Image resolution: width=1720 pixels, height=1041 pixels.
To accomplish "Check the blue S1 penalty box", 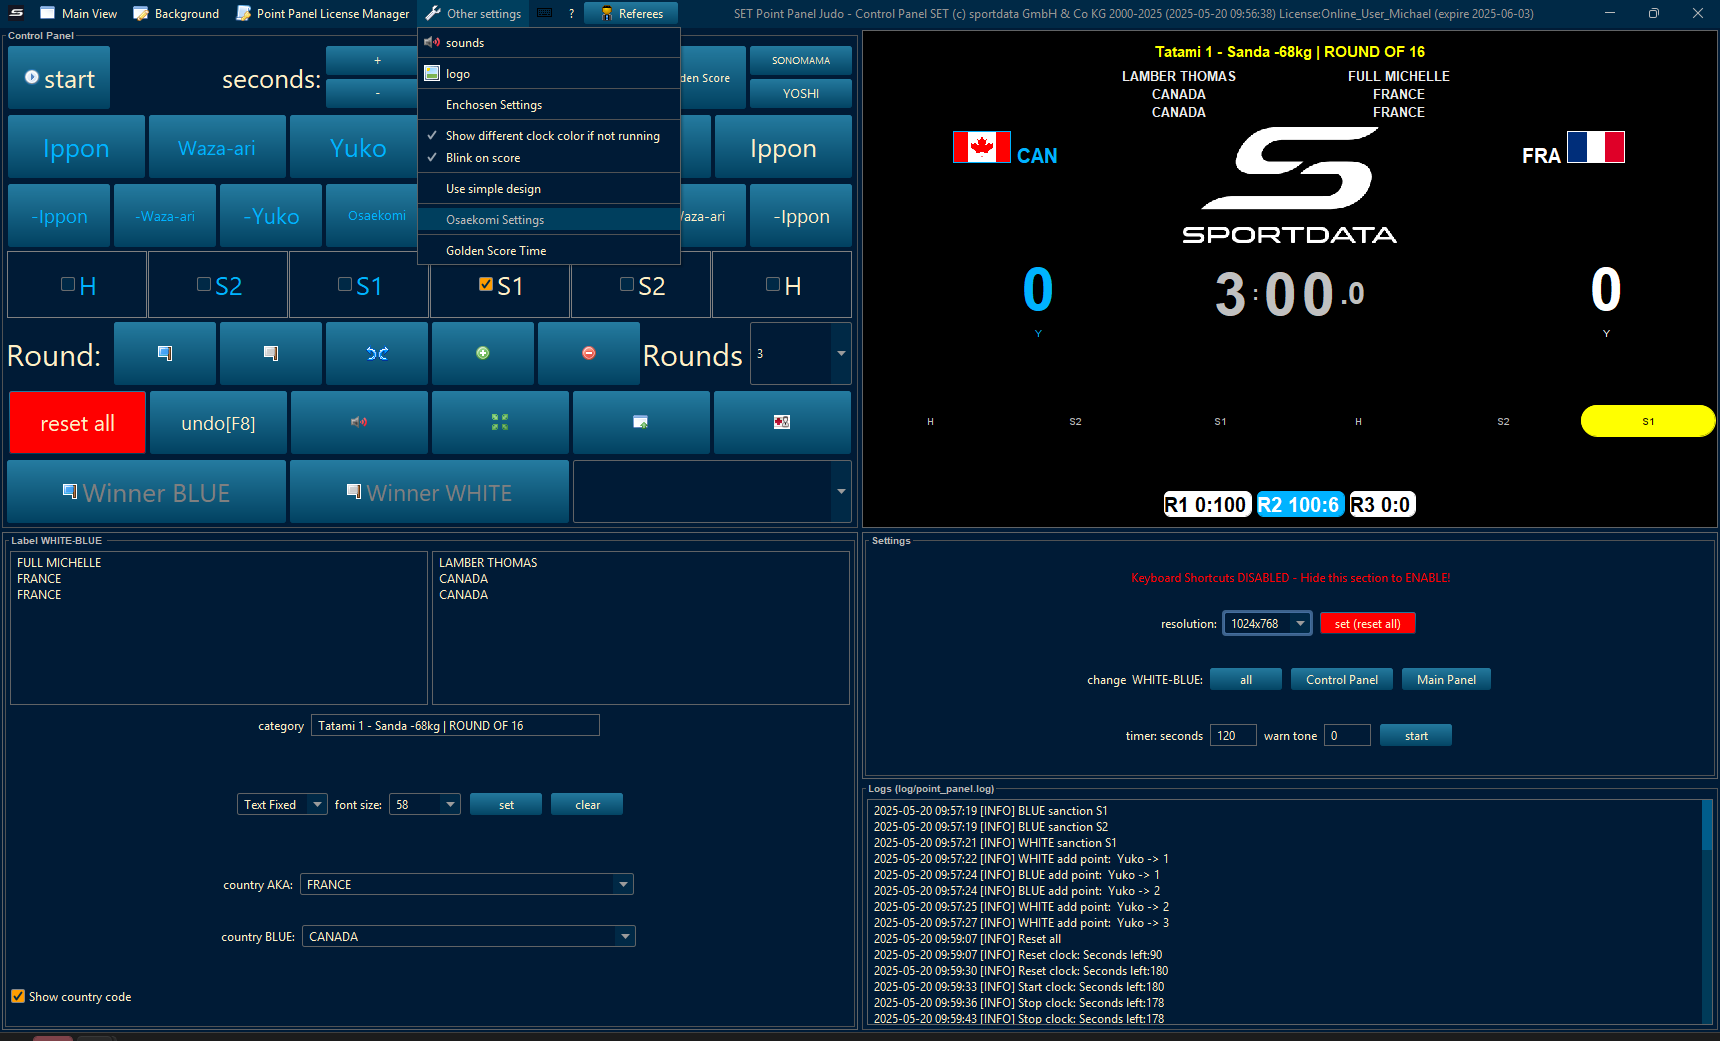I will pos(345,285).
